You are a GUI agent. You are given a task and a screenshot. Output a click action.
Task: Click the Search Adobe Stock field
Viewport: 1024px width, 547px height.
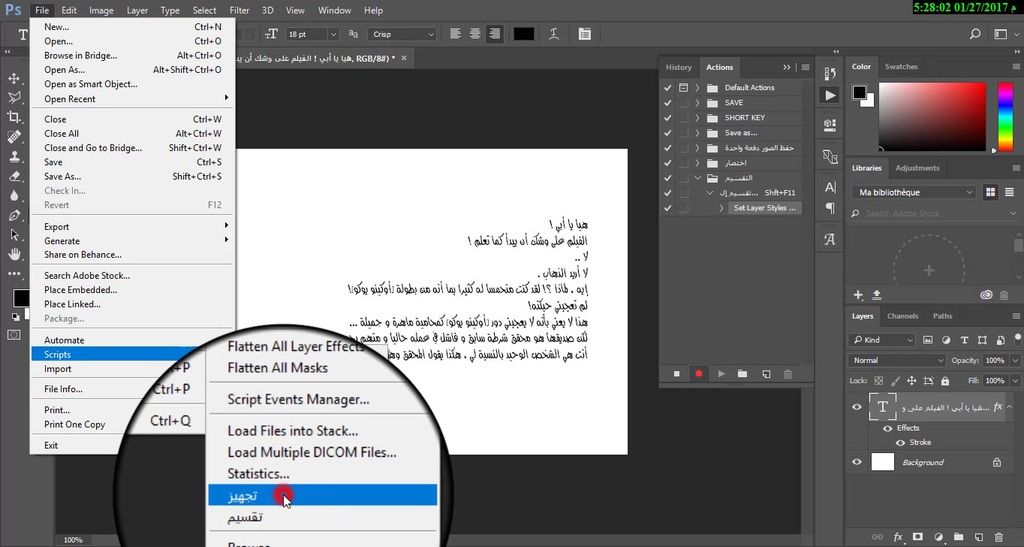[935, 213]
